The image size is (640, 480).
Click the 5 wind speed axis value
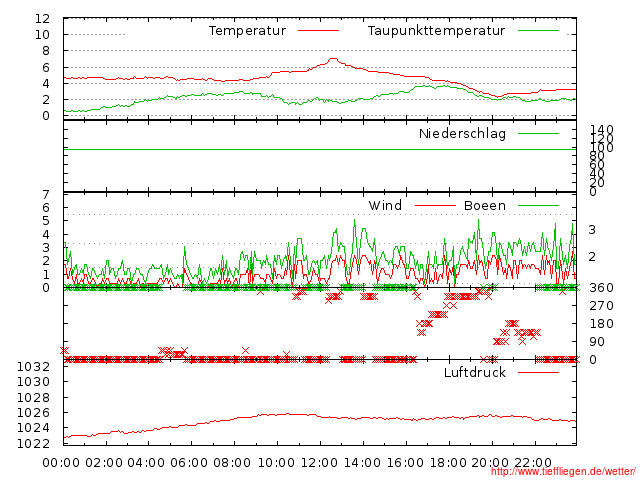pos(46,221)
